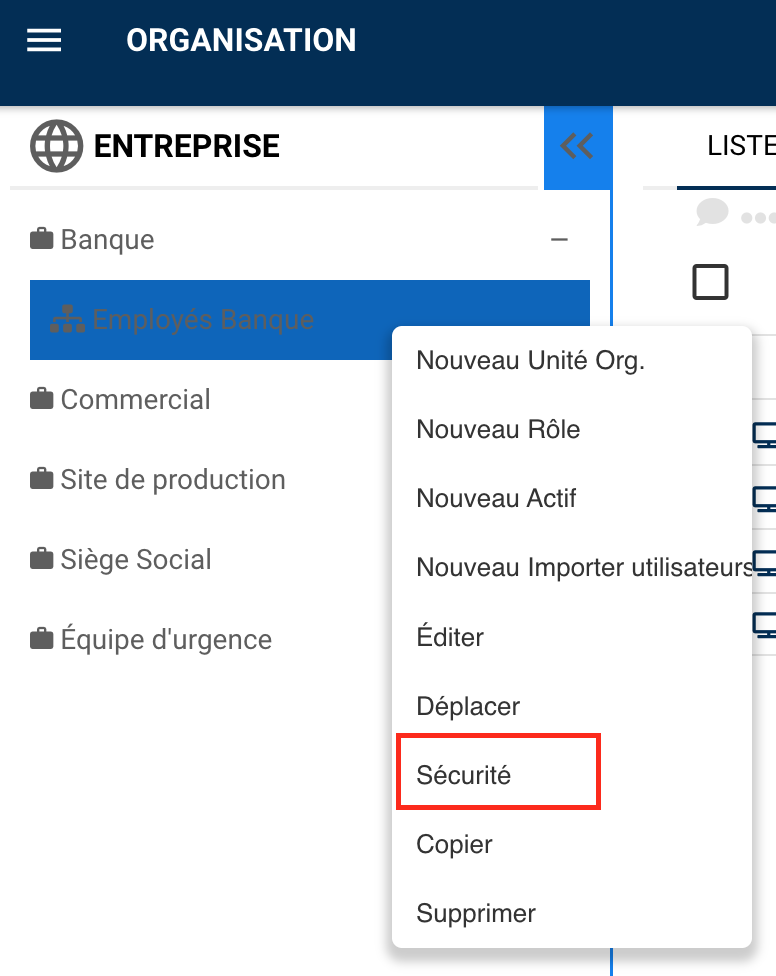Click the Équipe d'urgence briefcase icon

tap(42, 640)
